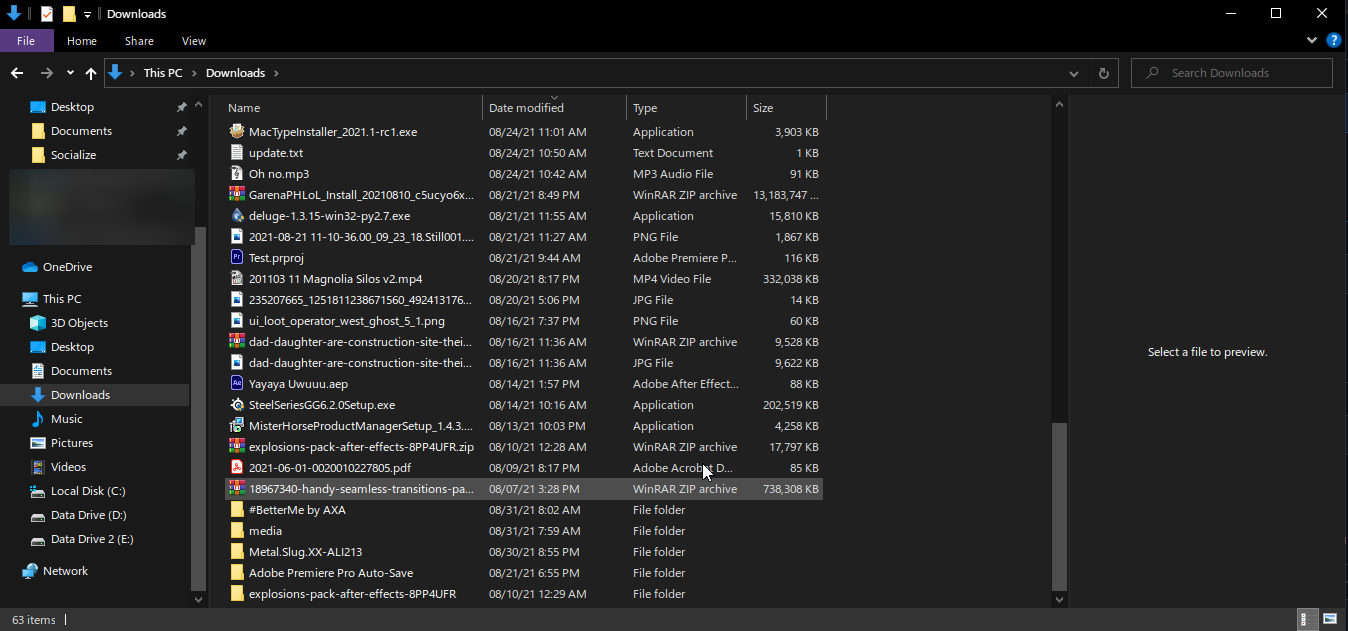Open the Quick Access Toolbar customize dropdown
1348x631 pixels.
87,13
